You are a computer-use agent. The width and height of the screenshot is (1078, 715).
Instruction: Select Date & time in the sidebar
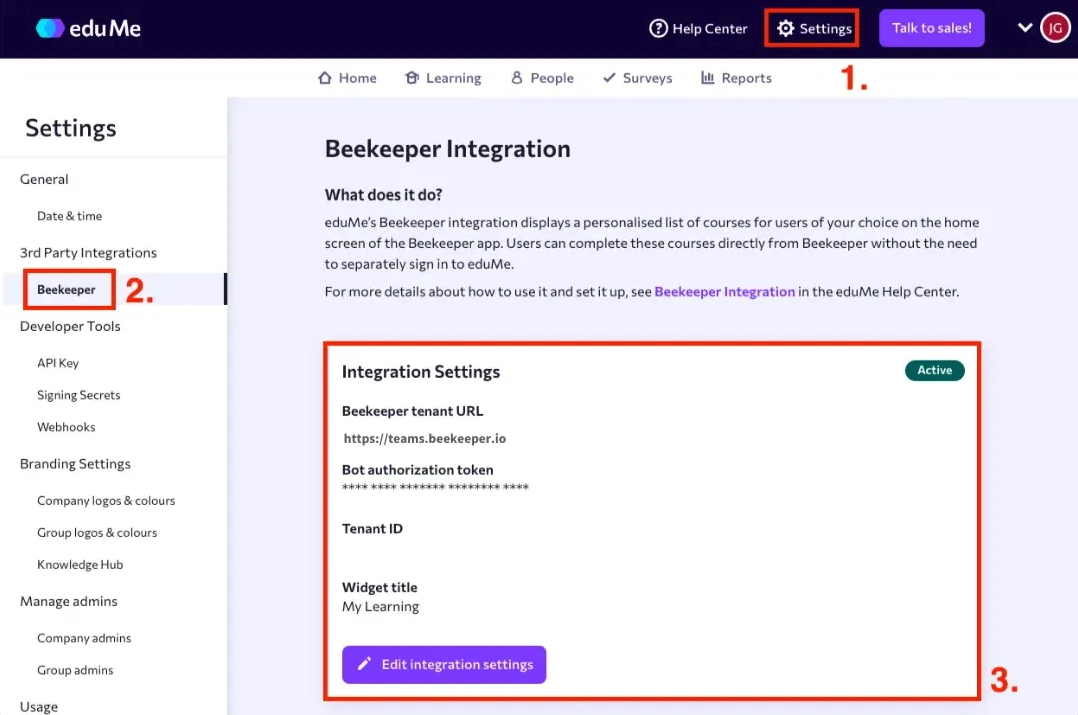pos(69,216)
